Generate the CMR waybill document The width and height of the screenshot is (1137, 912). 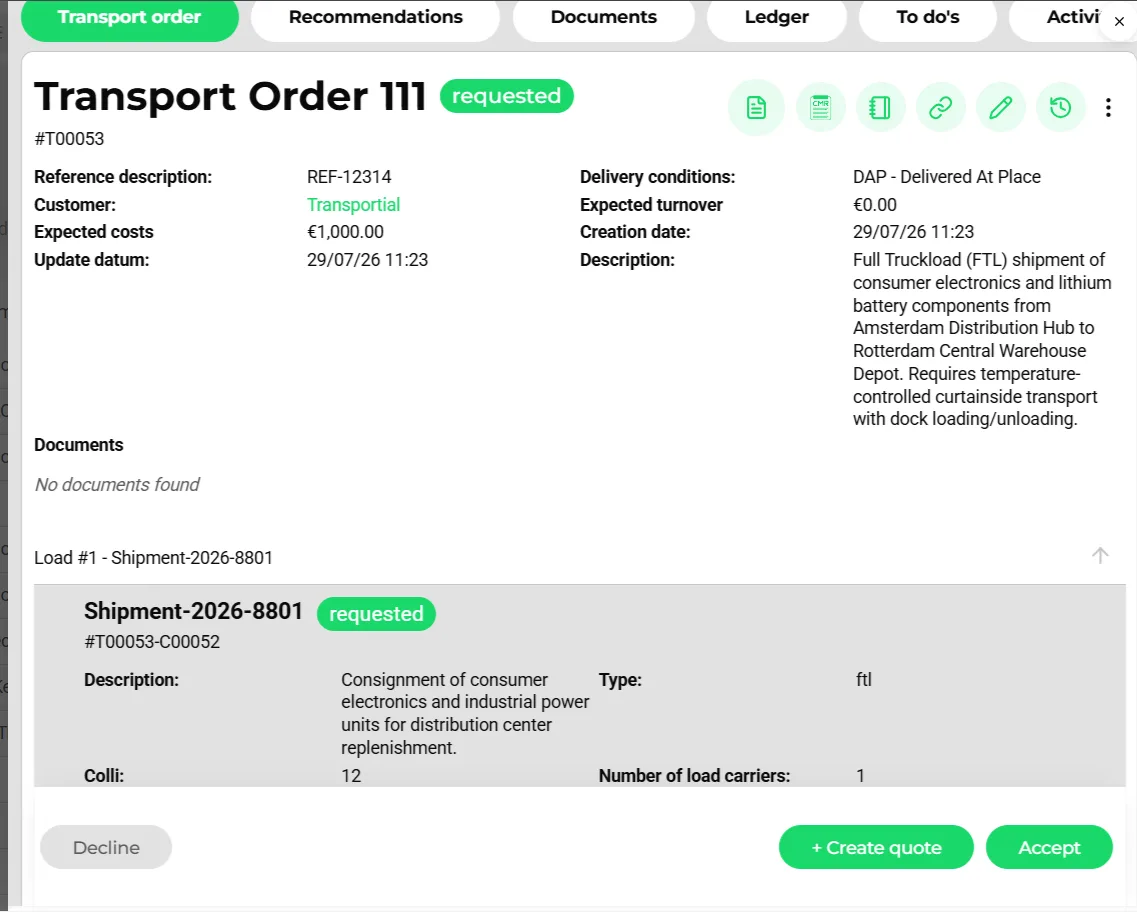click(x=820, y=108)
